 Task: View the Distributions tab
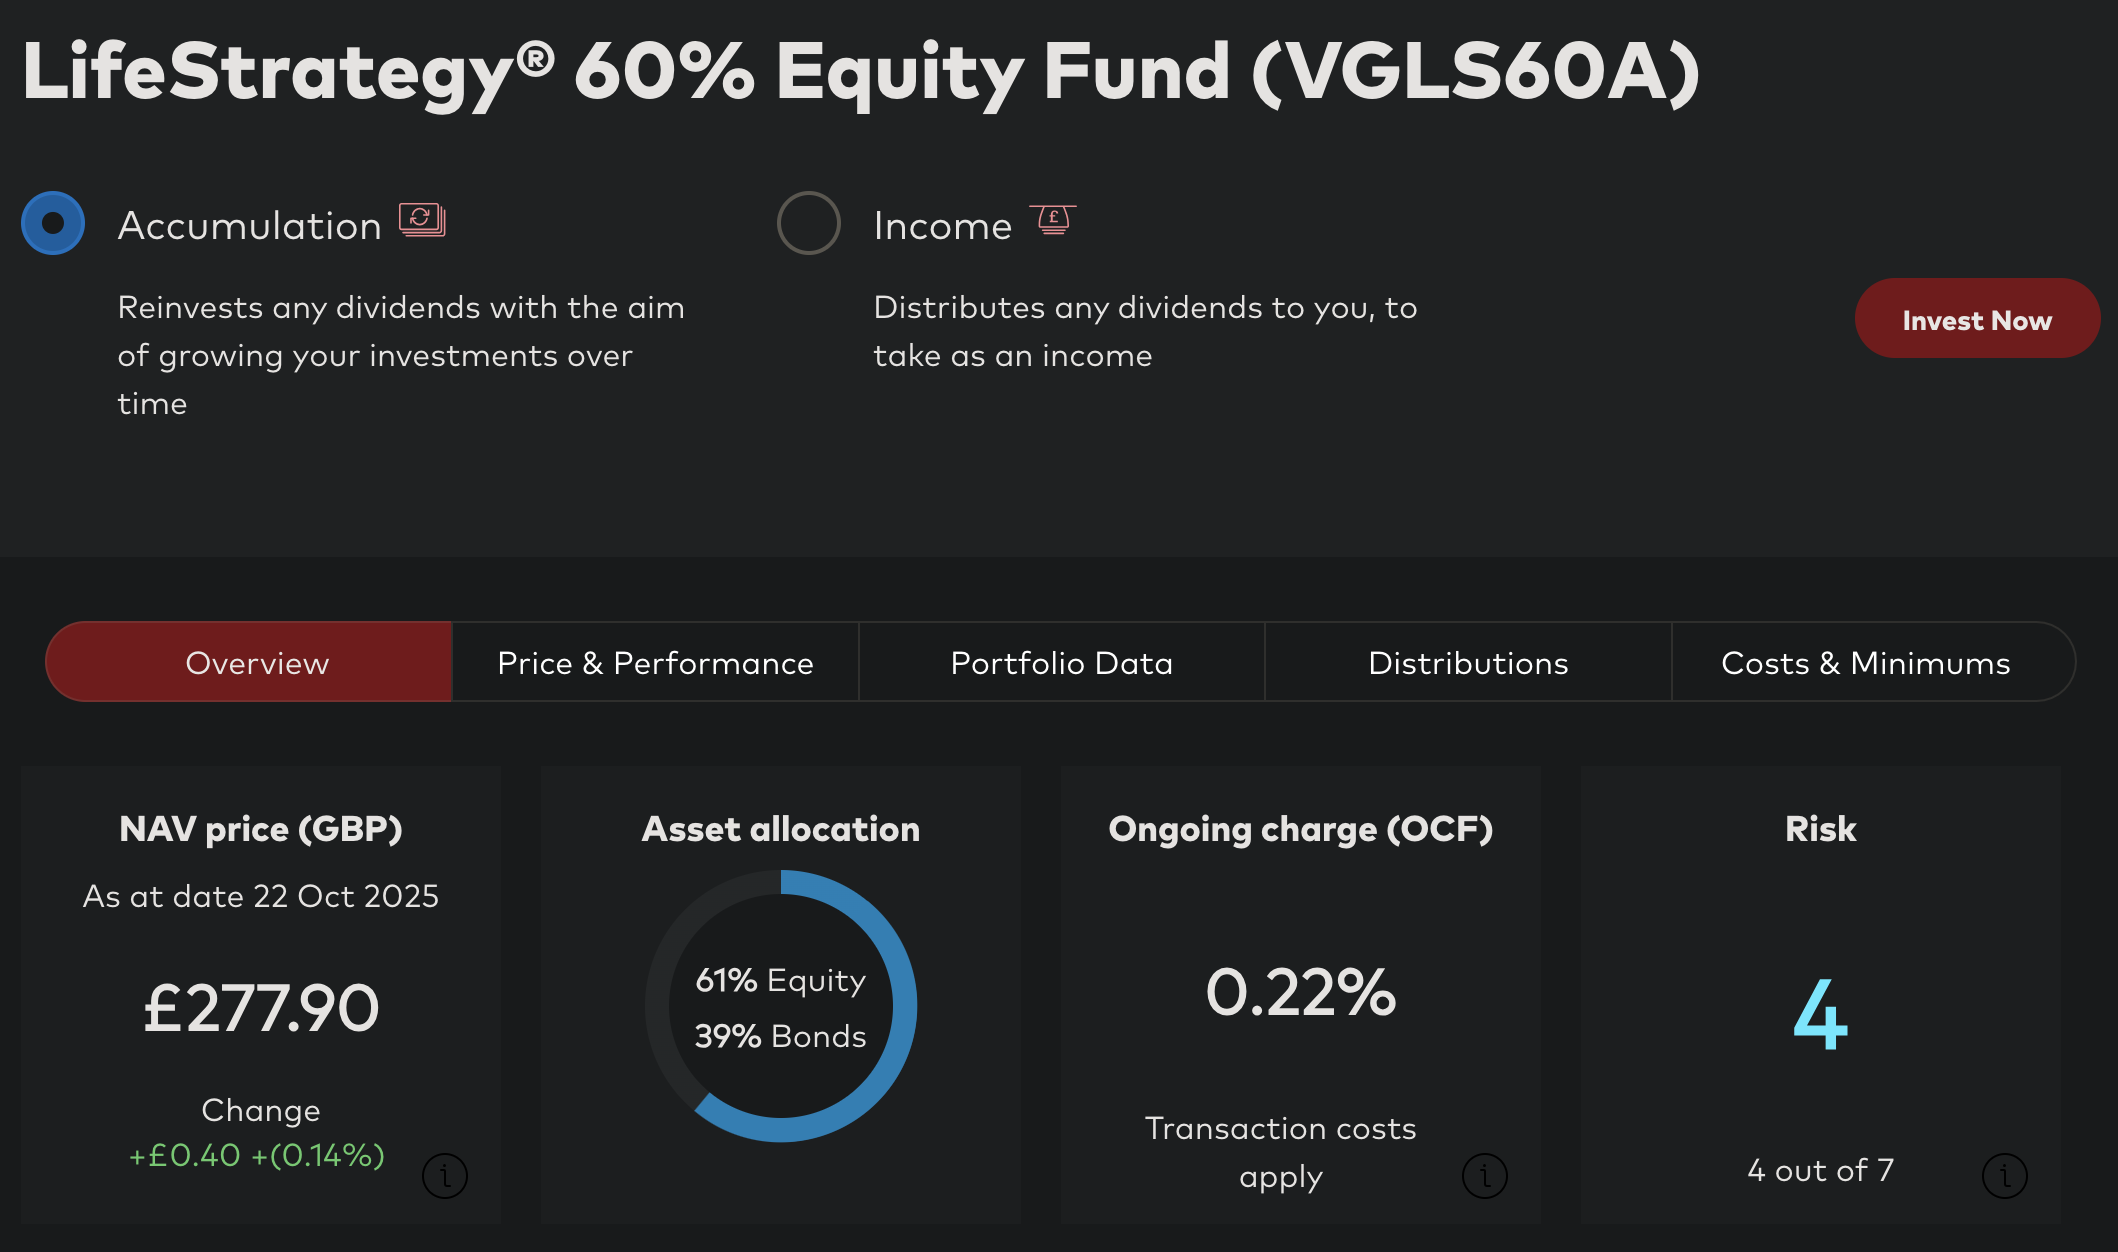coord(1468,662)
